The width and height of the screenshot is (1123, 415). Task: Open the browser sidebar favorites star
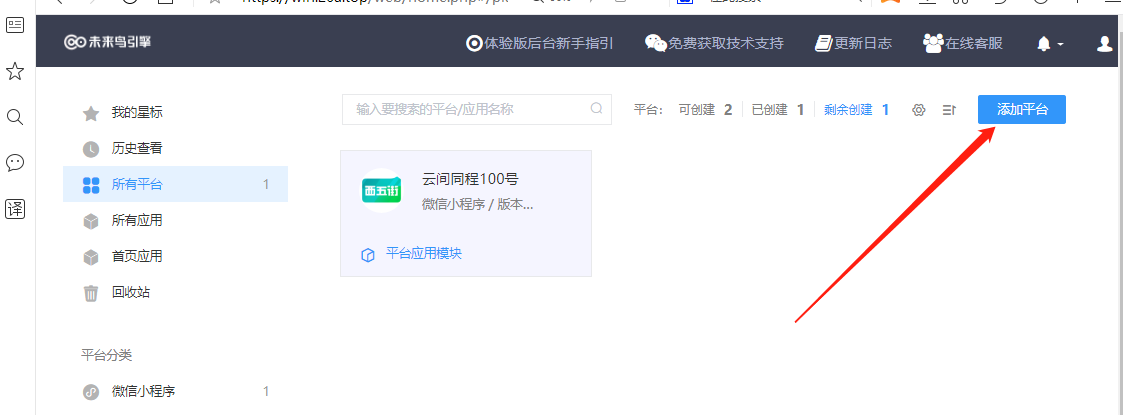(x=15, y=71)
